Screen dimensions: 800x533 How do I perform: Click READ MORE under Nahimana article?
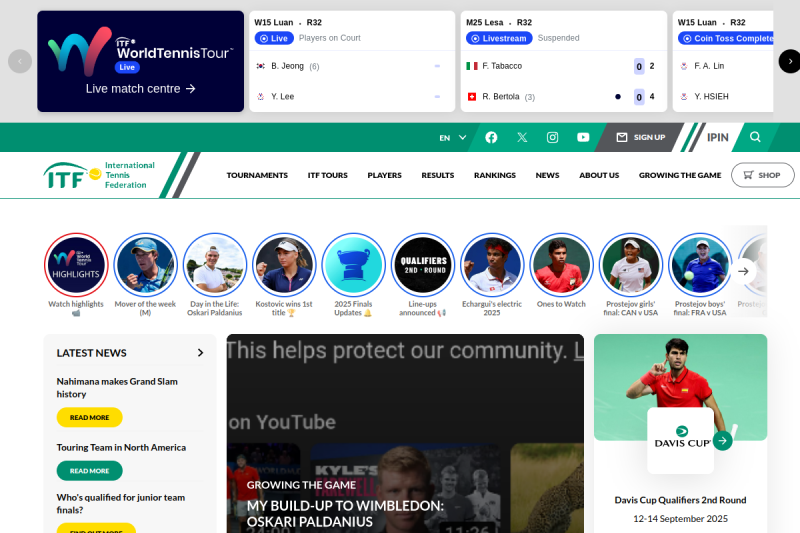point(89,417)
